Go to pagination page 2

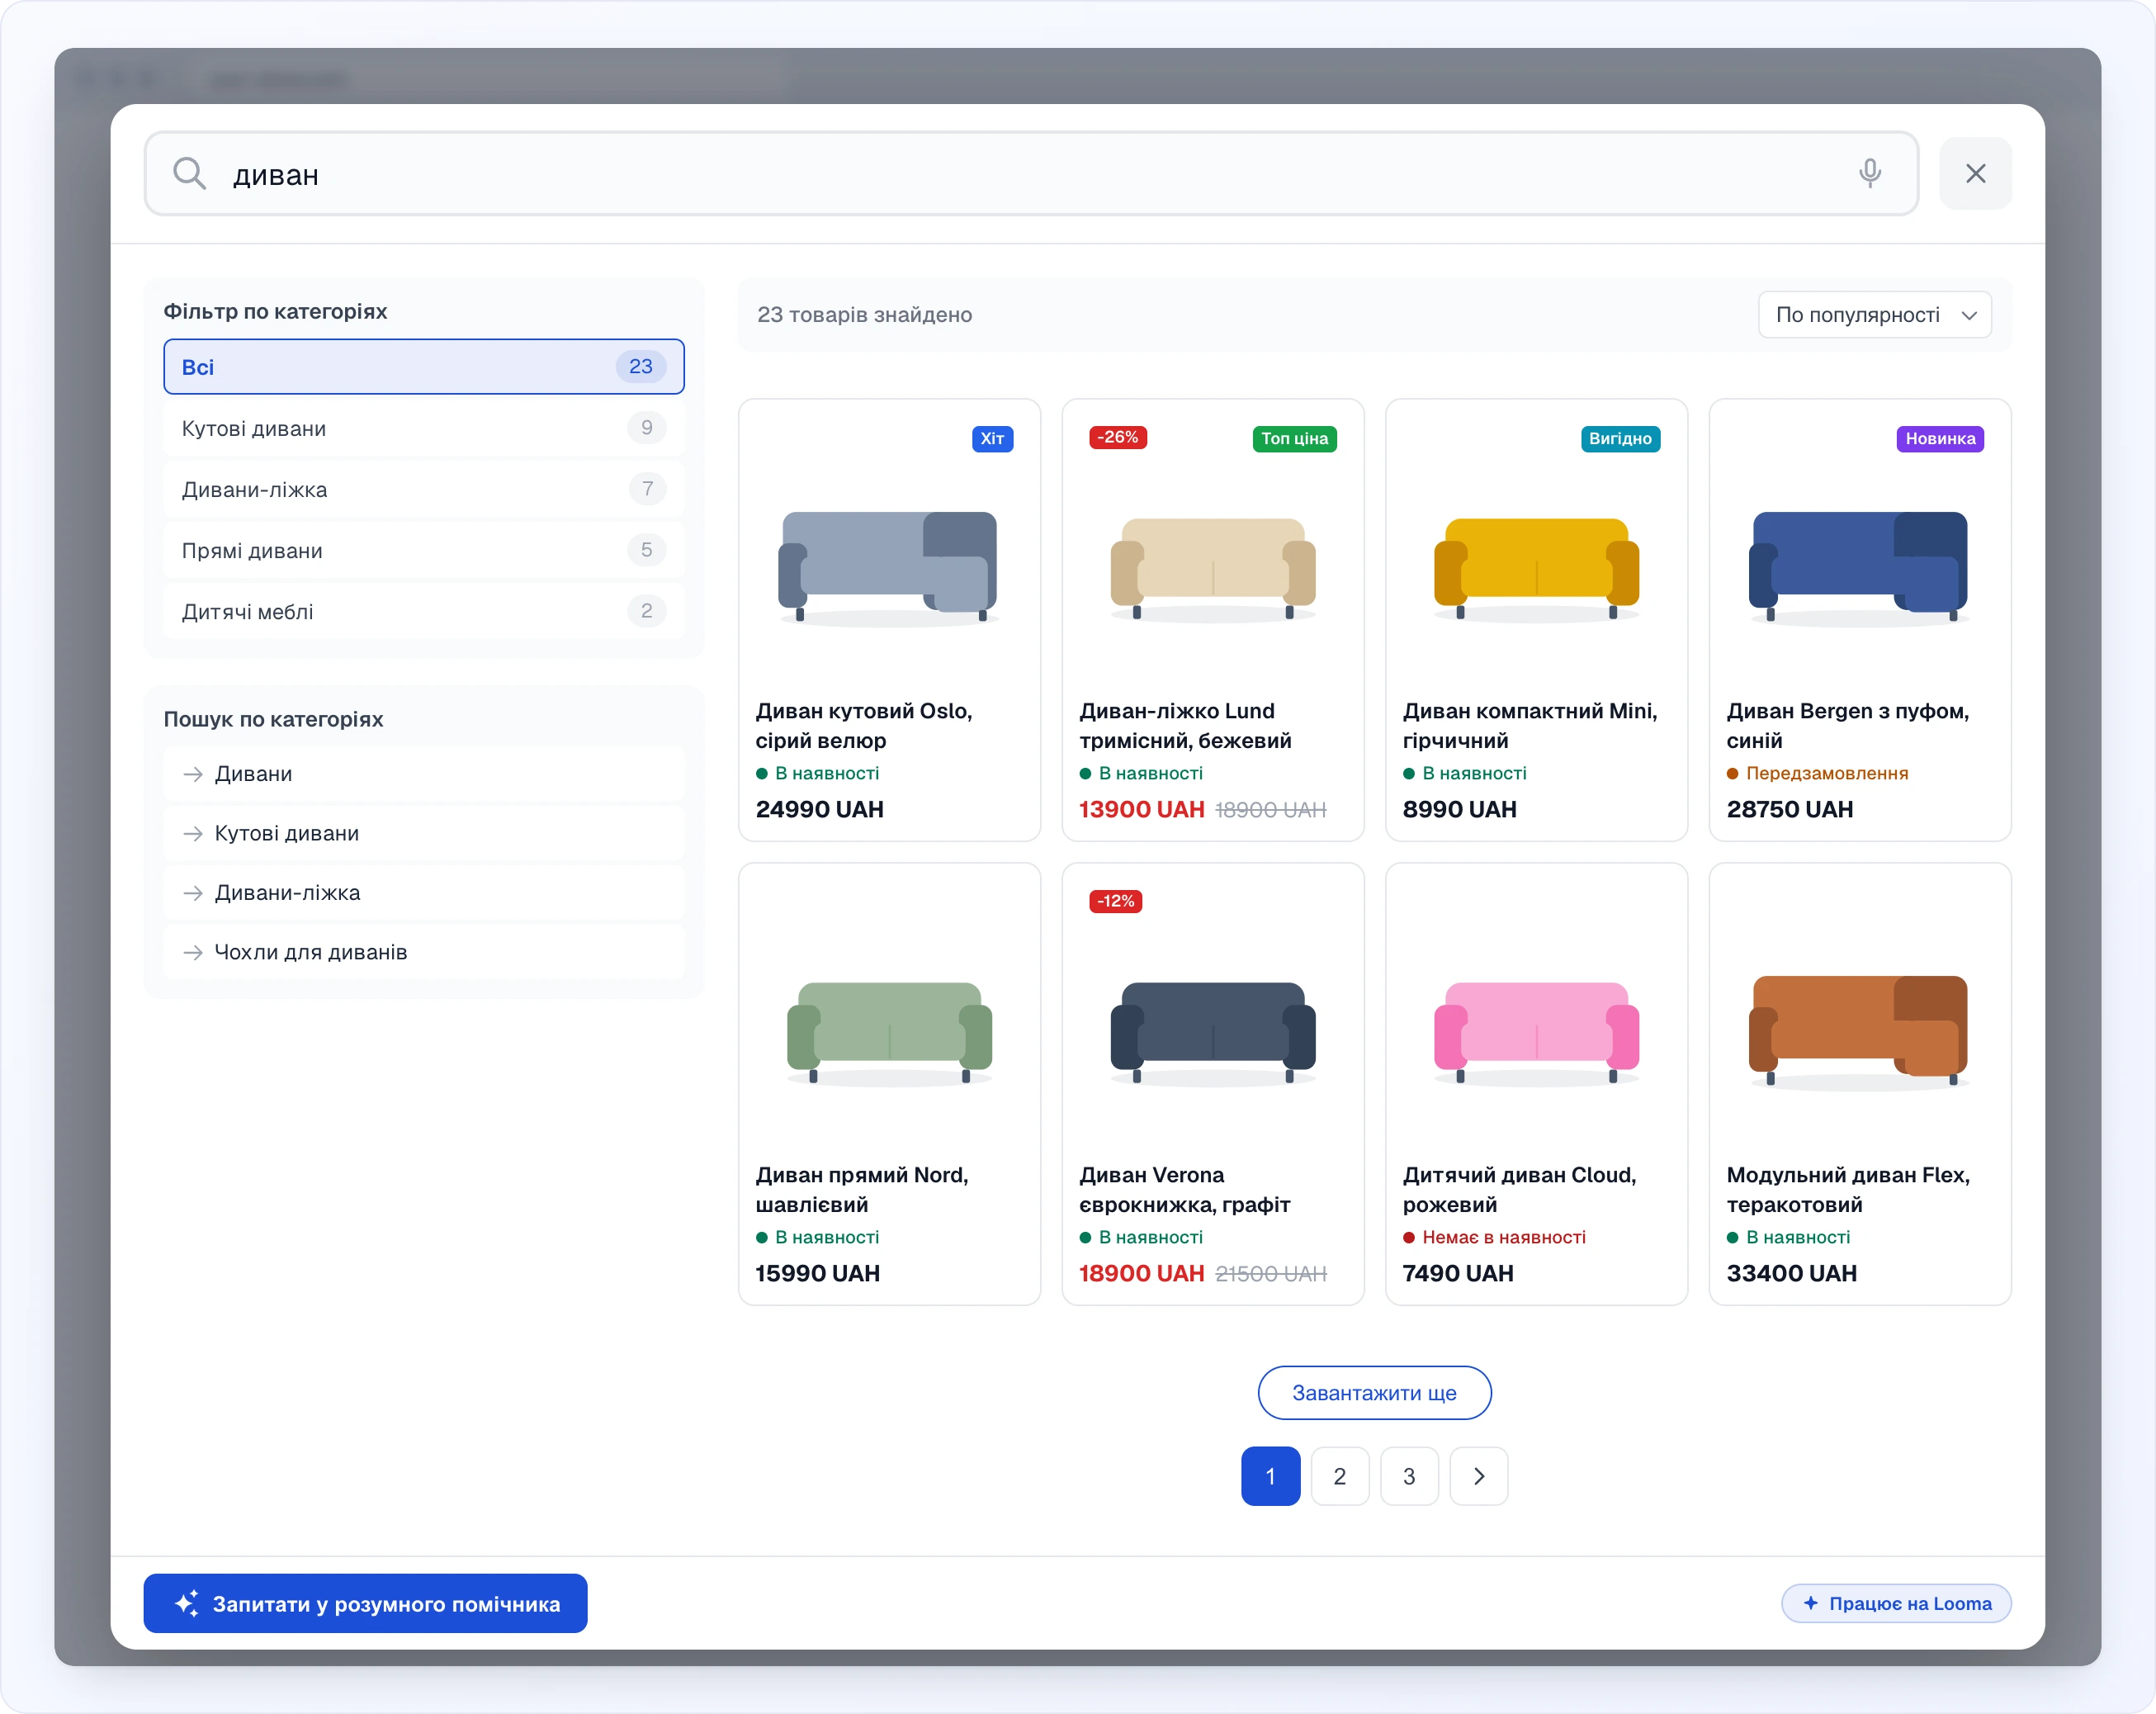click(x=1339, y=1476)
